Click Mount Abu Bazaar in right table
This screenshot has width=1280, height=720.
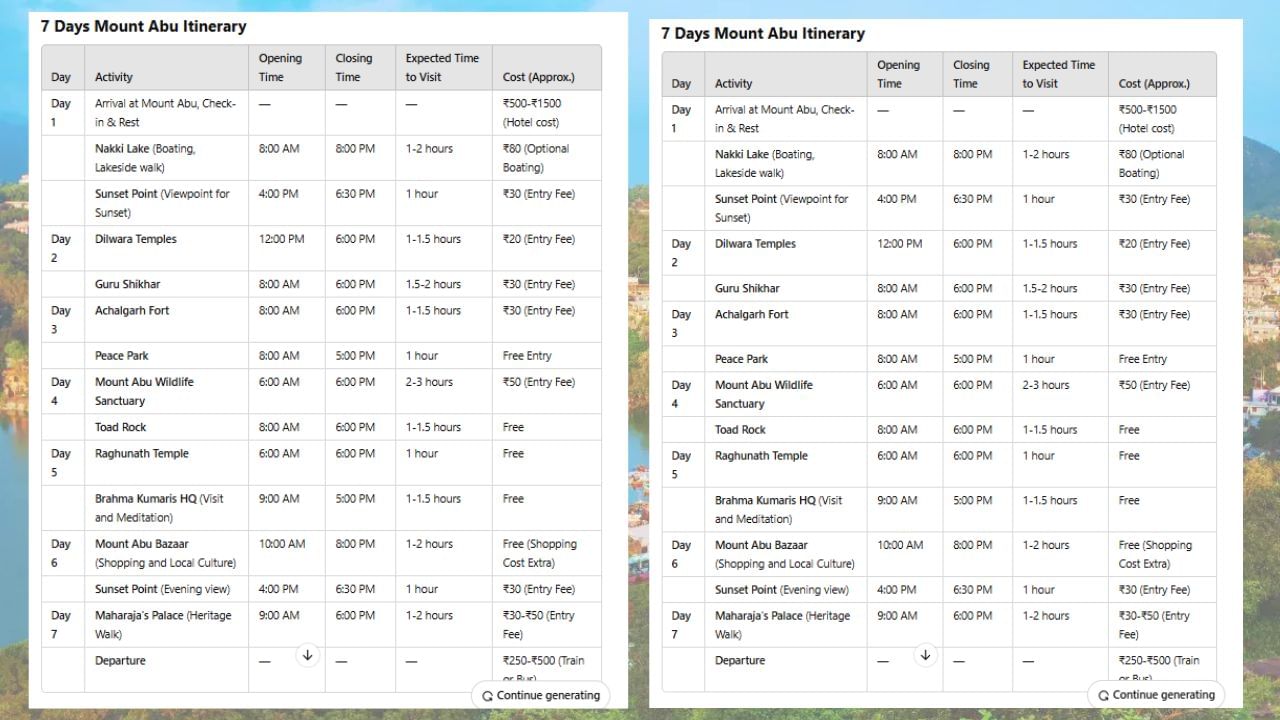click(x=785, y=554)
